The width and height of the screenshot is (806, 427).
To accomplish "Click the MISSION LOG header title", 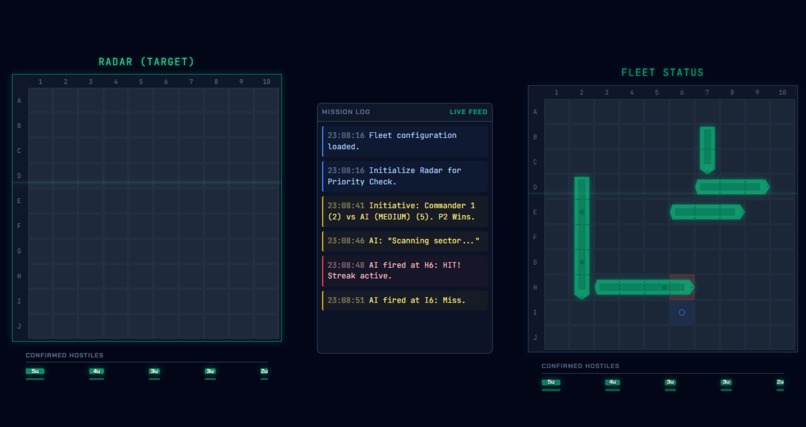I will click(x=346, y=112).
